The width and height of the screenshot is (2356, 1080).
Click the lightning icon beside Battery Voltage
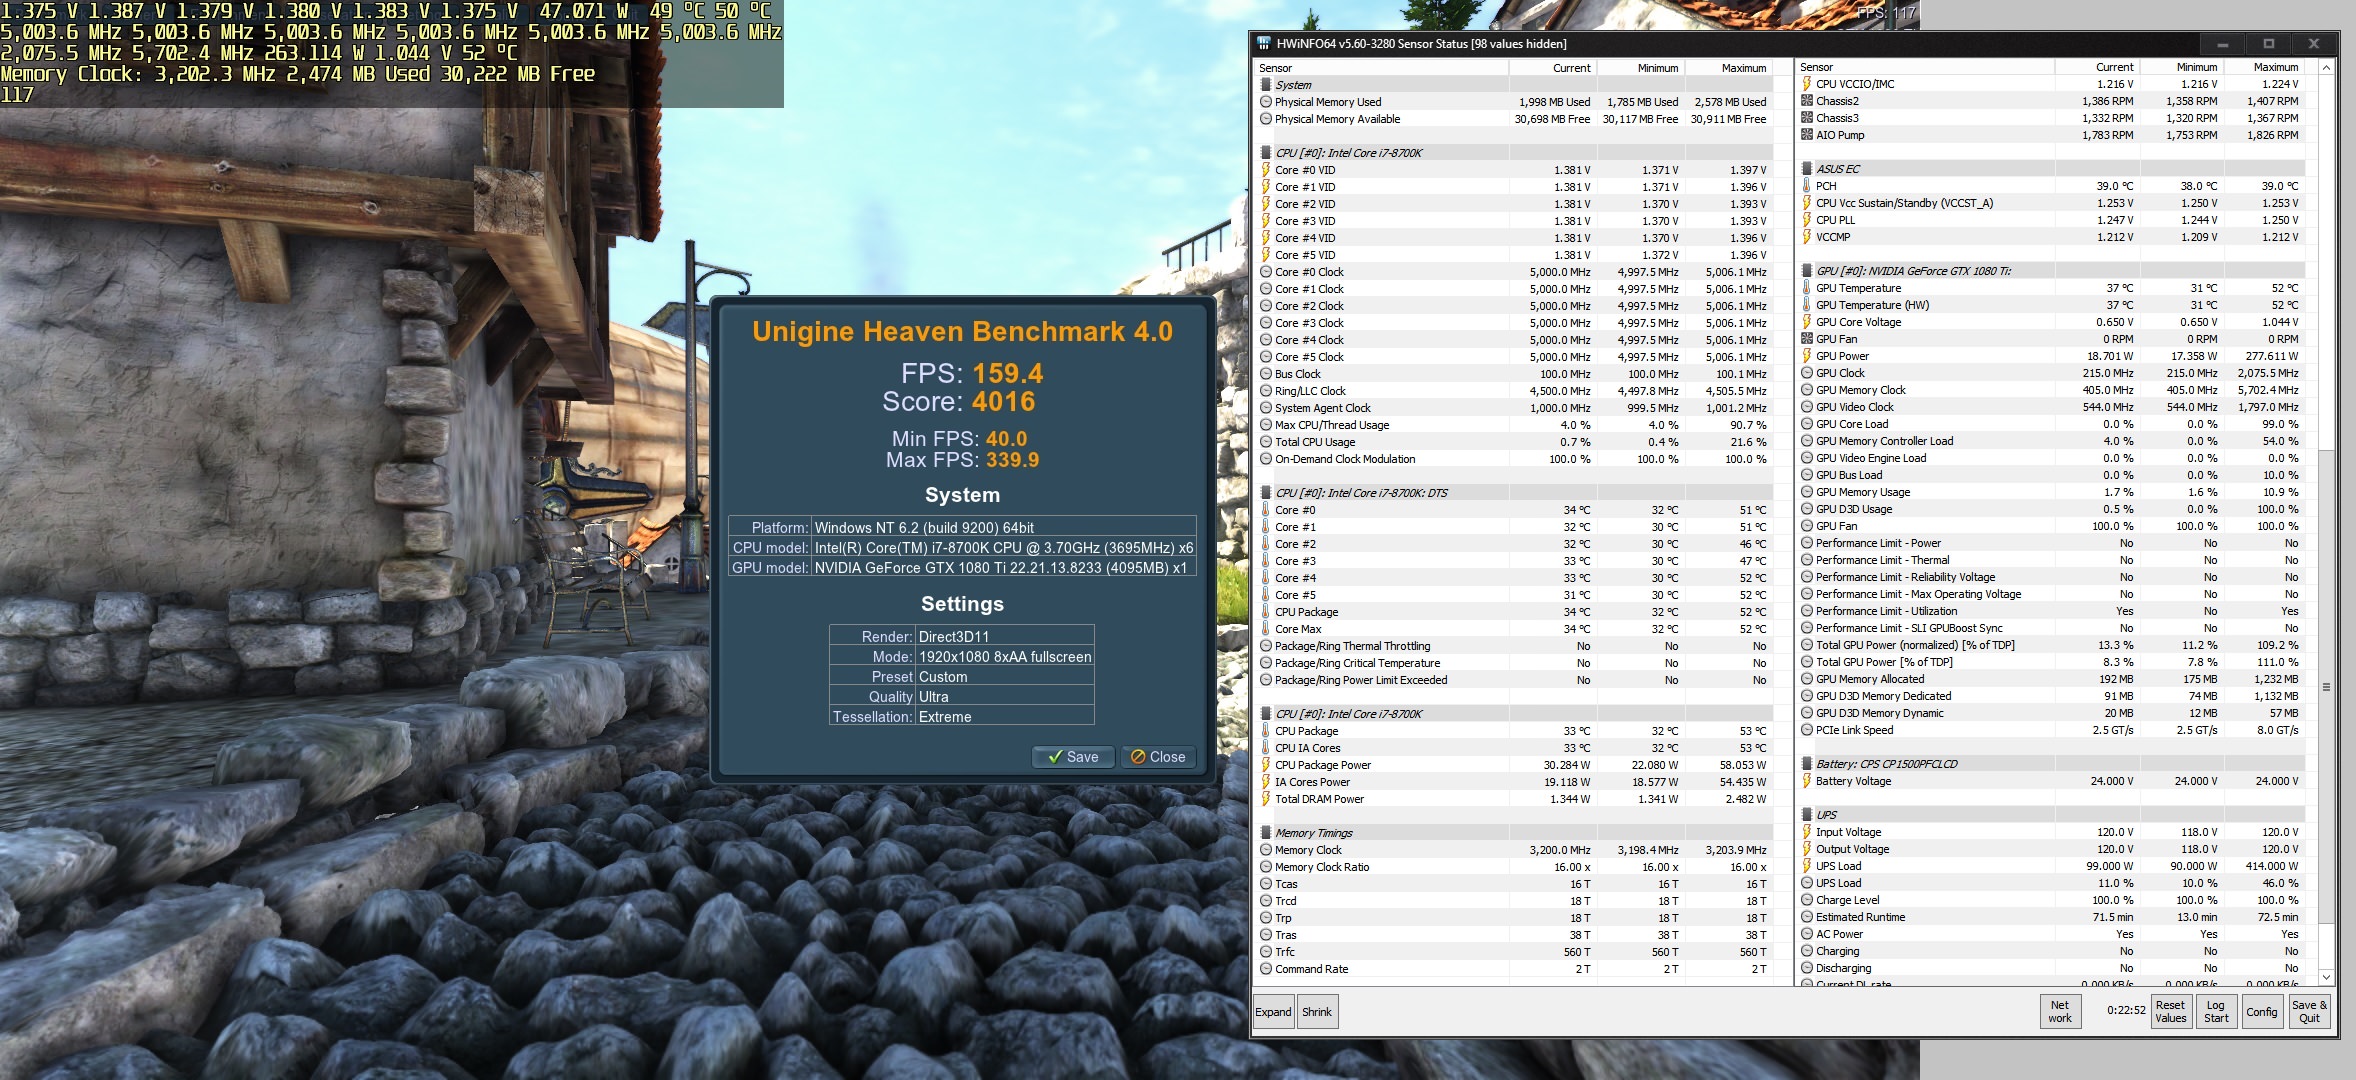[x=1807, y=781]
